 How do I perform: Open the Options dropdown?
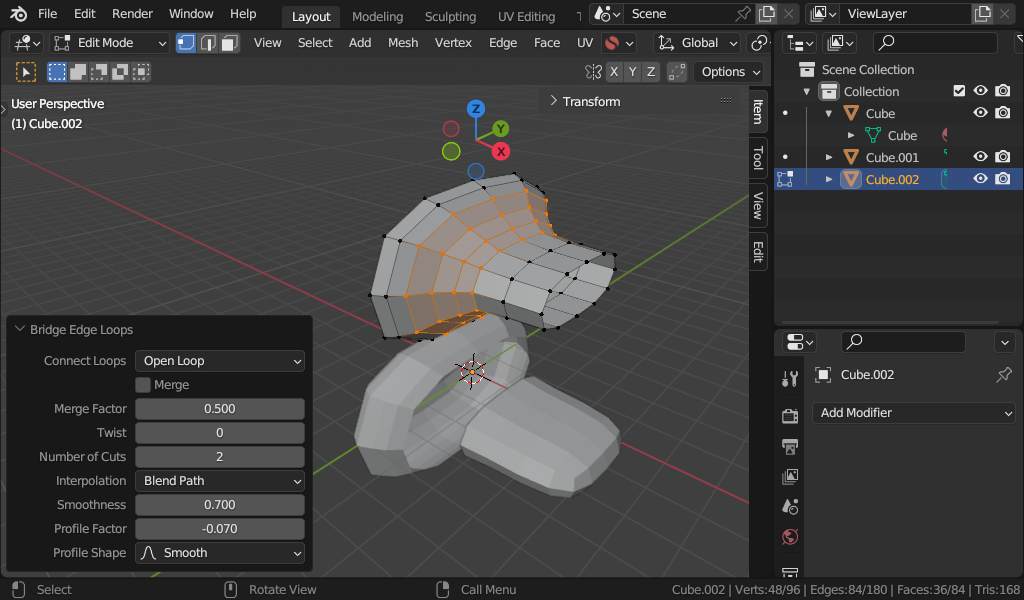point(730,72)
